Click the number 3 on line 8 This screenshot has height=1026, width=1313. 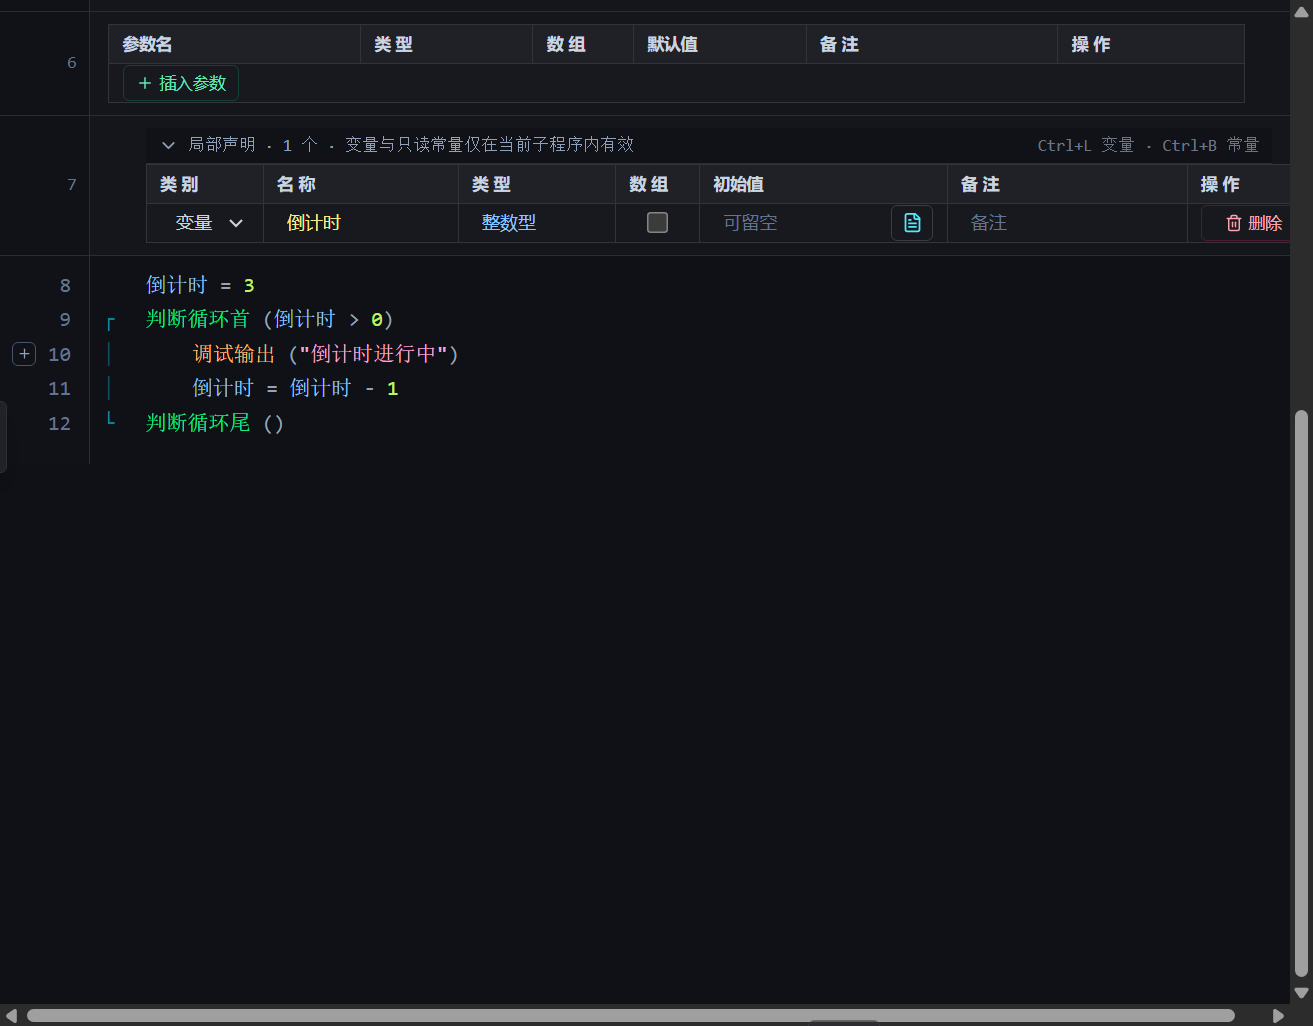pos(249,286)
